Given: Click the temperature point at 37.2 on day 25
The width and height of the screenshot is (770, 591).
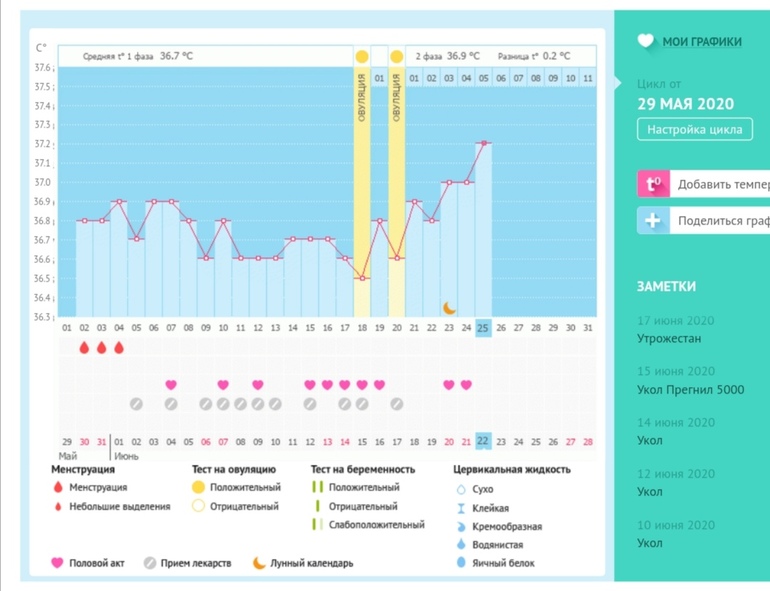Looking at the screenshot, I should pyautogui.click(x=484, y=143).
